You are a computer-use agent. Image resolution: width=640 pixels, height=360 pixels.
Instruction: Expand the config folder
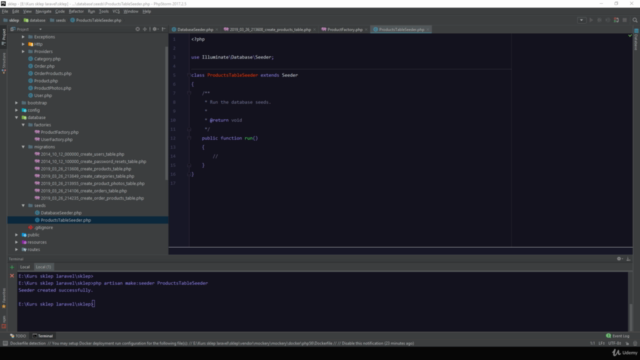point(17,110)
